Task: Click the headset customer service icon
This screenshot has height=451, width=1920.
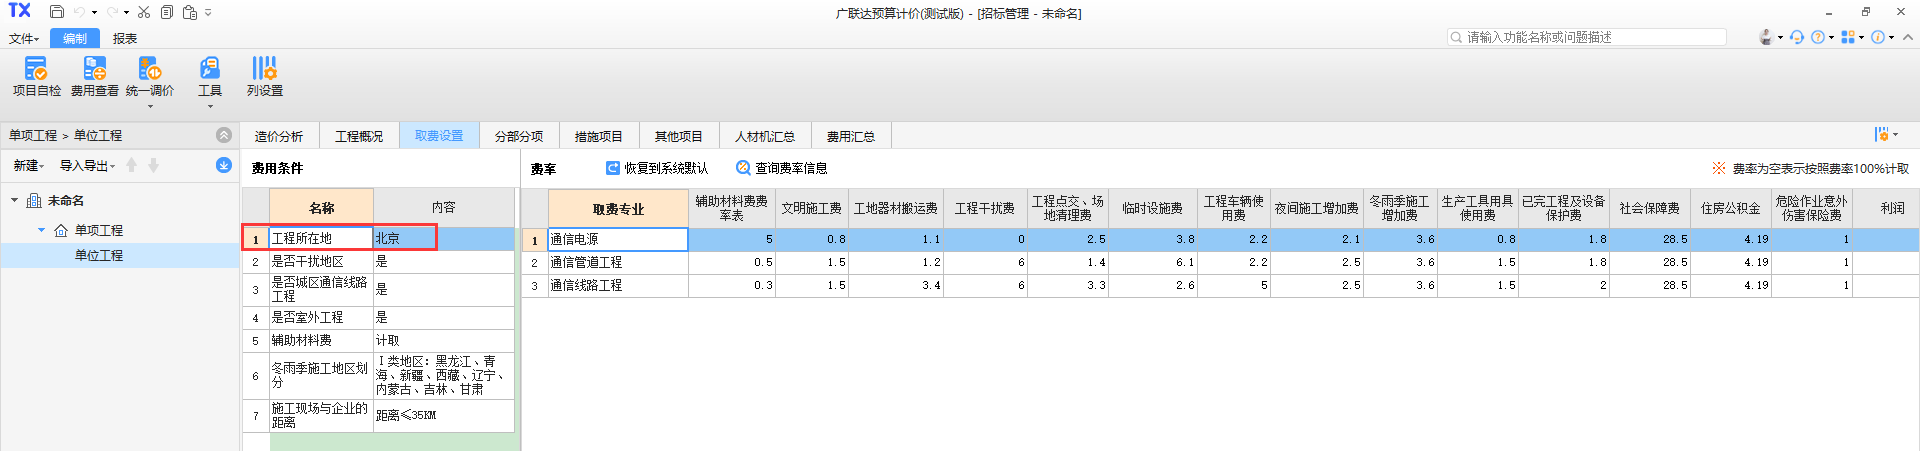Action: 1766,37
